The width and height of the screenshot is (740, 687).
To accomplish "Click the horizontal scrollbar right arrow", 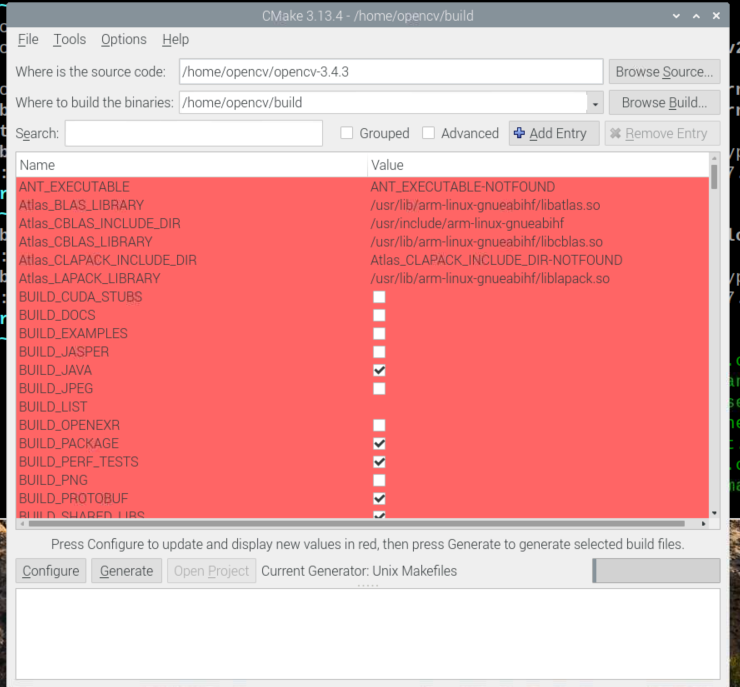I will [703, 524].
